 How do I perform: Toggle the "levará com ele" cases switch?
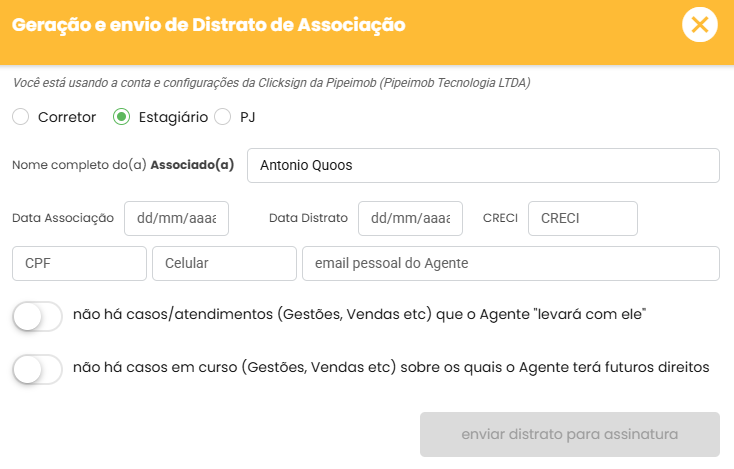coord(38,317)
